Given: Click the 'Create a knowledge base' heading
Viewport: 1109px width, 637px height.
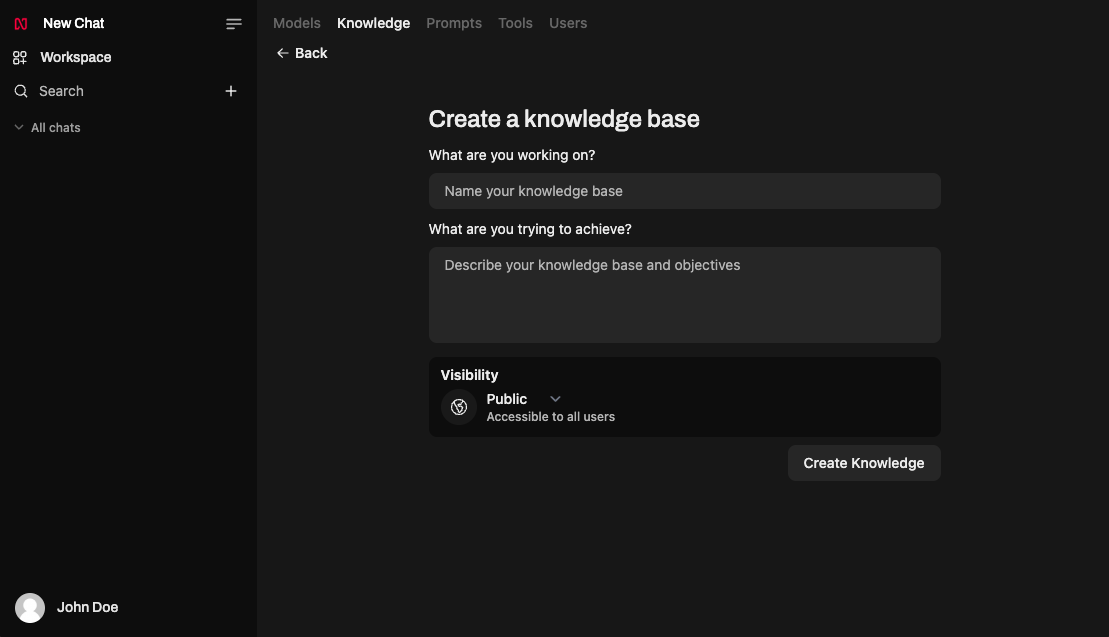Looking at the screenshot, I should pos(564,119).
